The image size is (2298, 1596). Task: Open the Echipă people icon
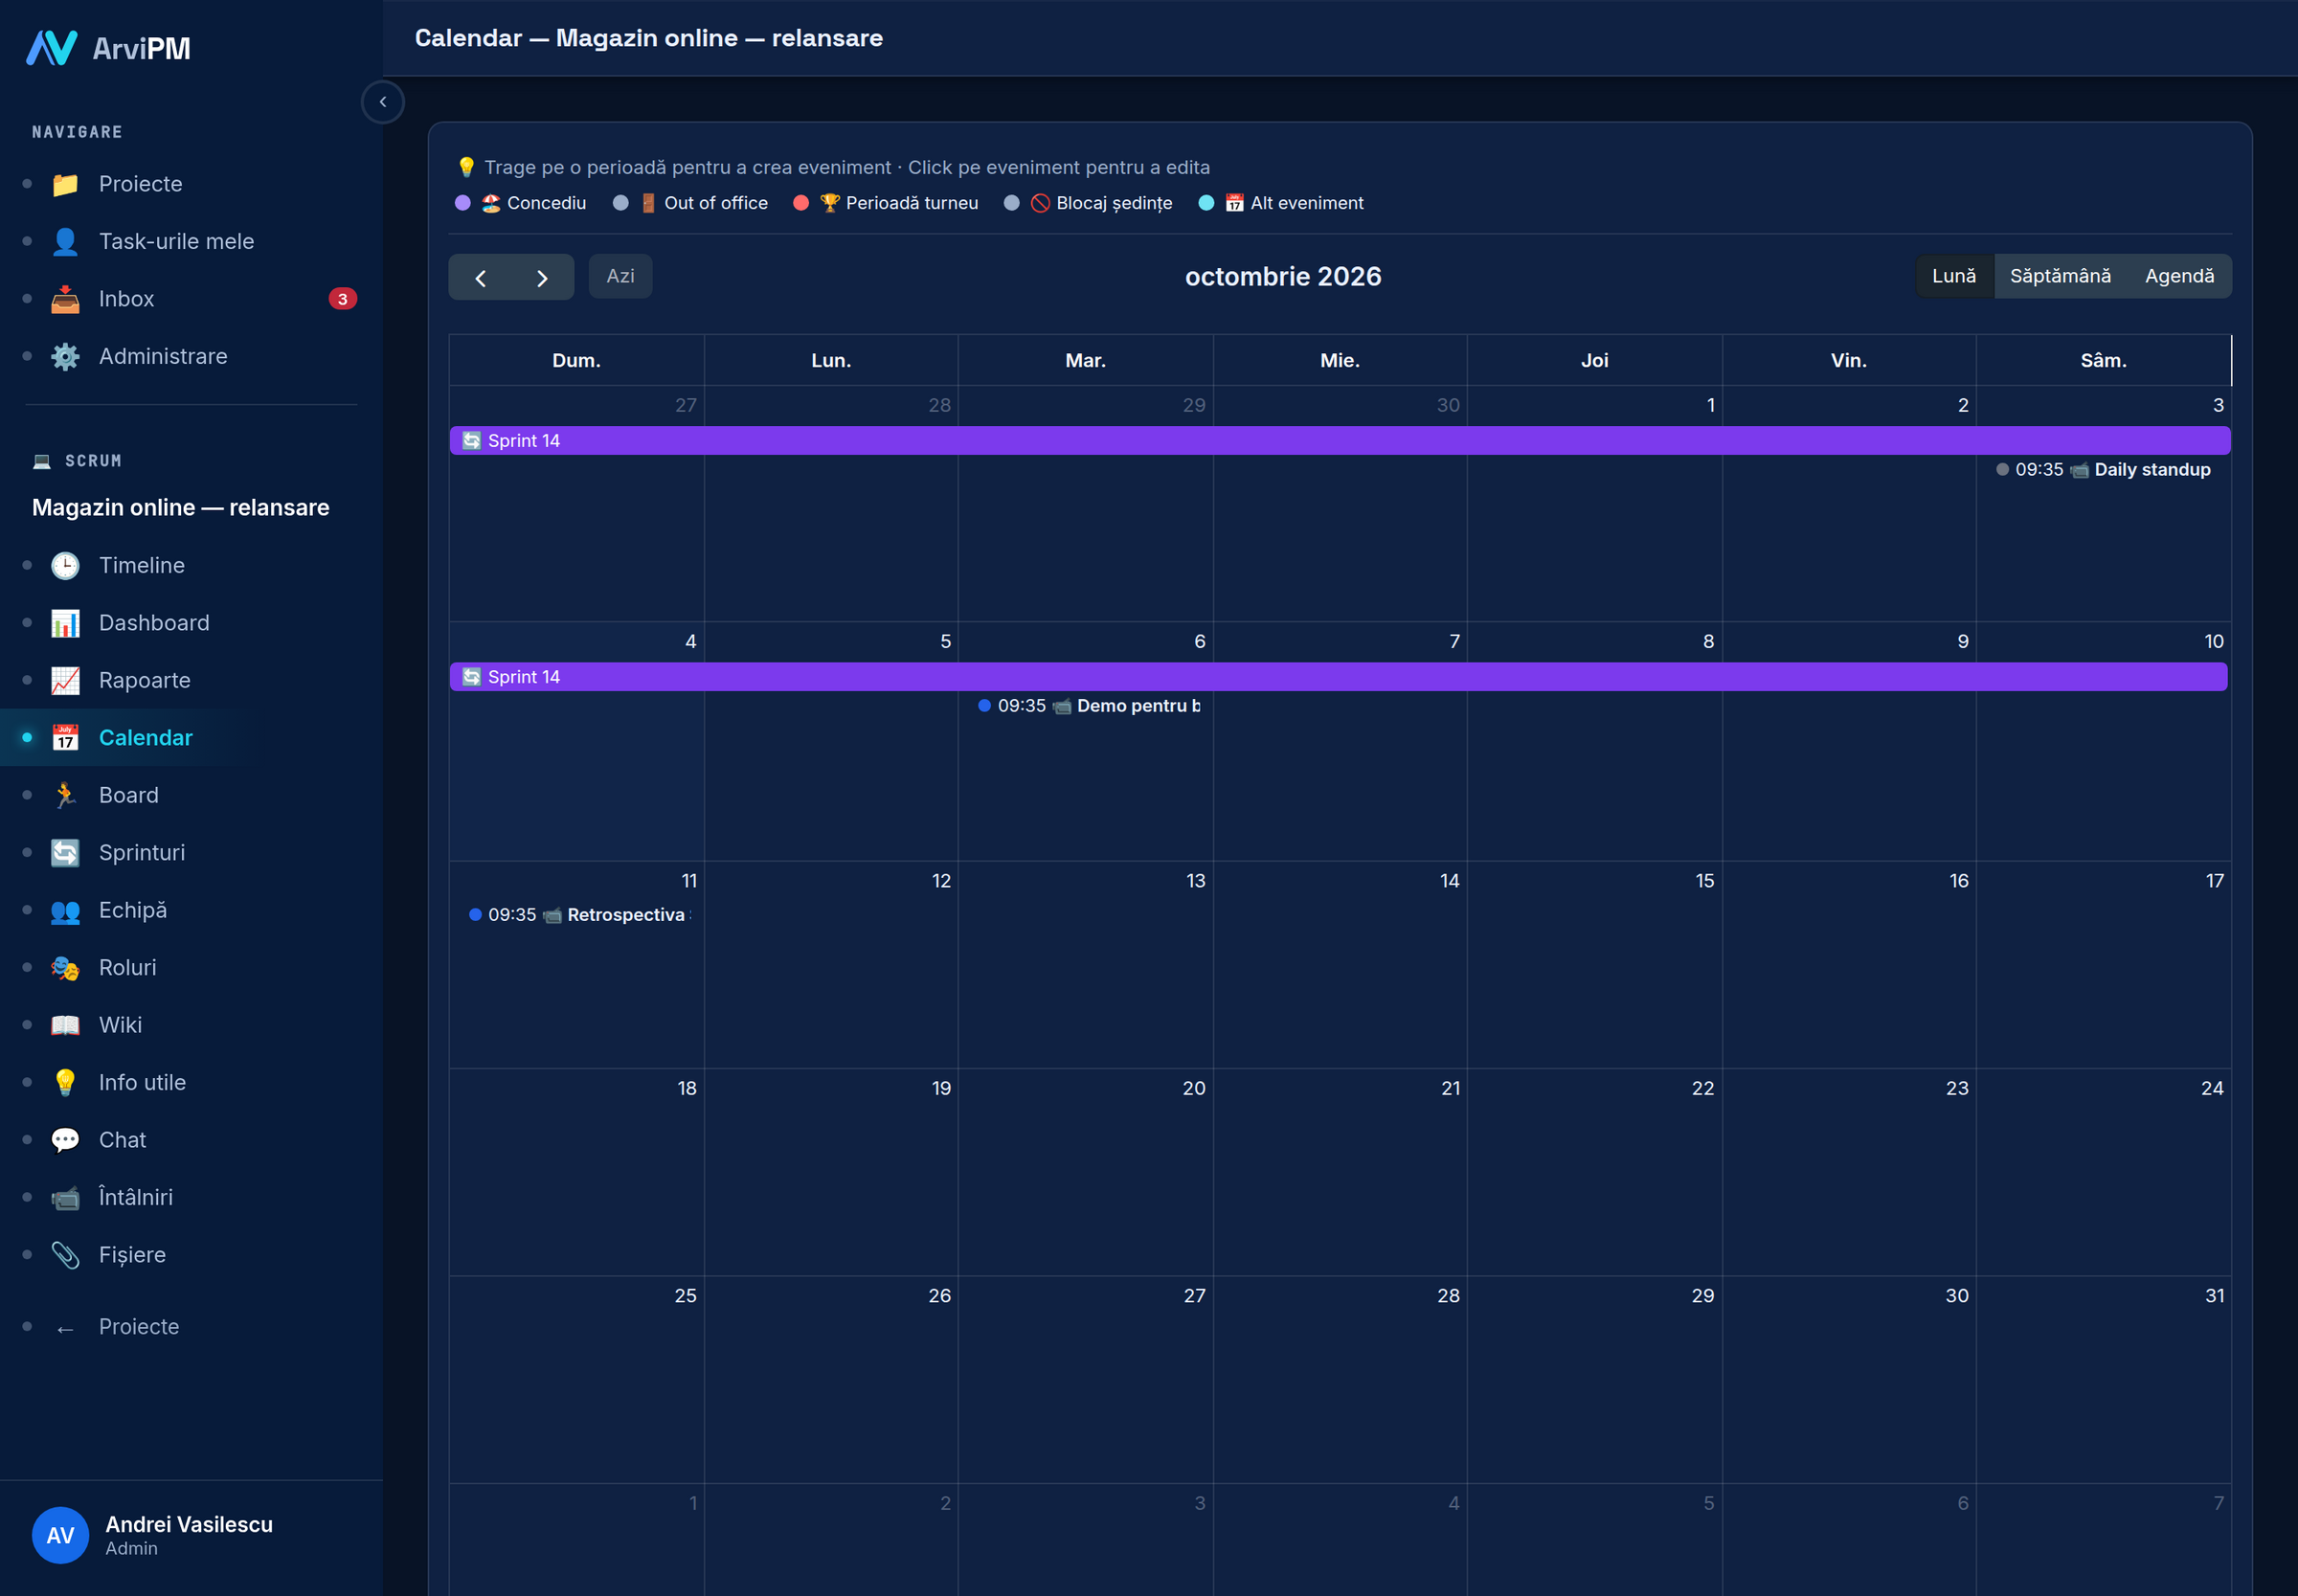pyautogui.click(x=65, y=911)
